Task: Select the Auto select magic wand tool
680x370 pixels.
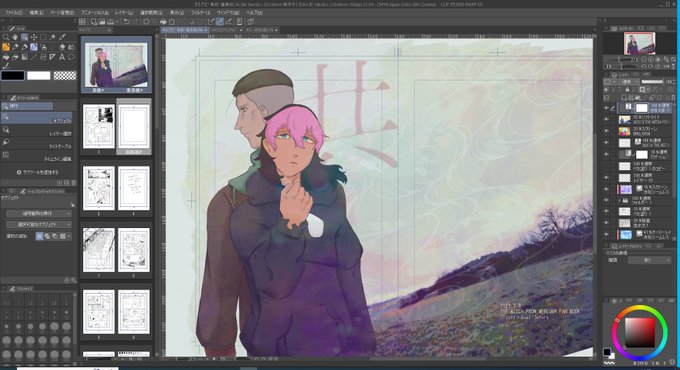Action: [53, 37]
